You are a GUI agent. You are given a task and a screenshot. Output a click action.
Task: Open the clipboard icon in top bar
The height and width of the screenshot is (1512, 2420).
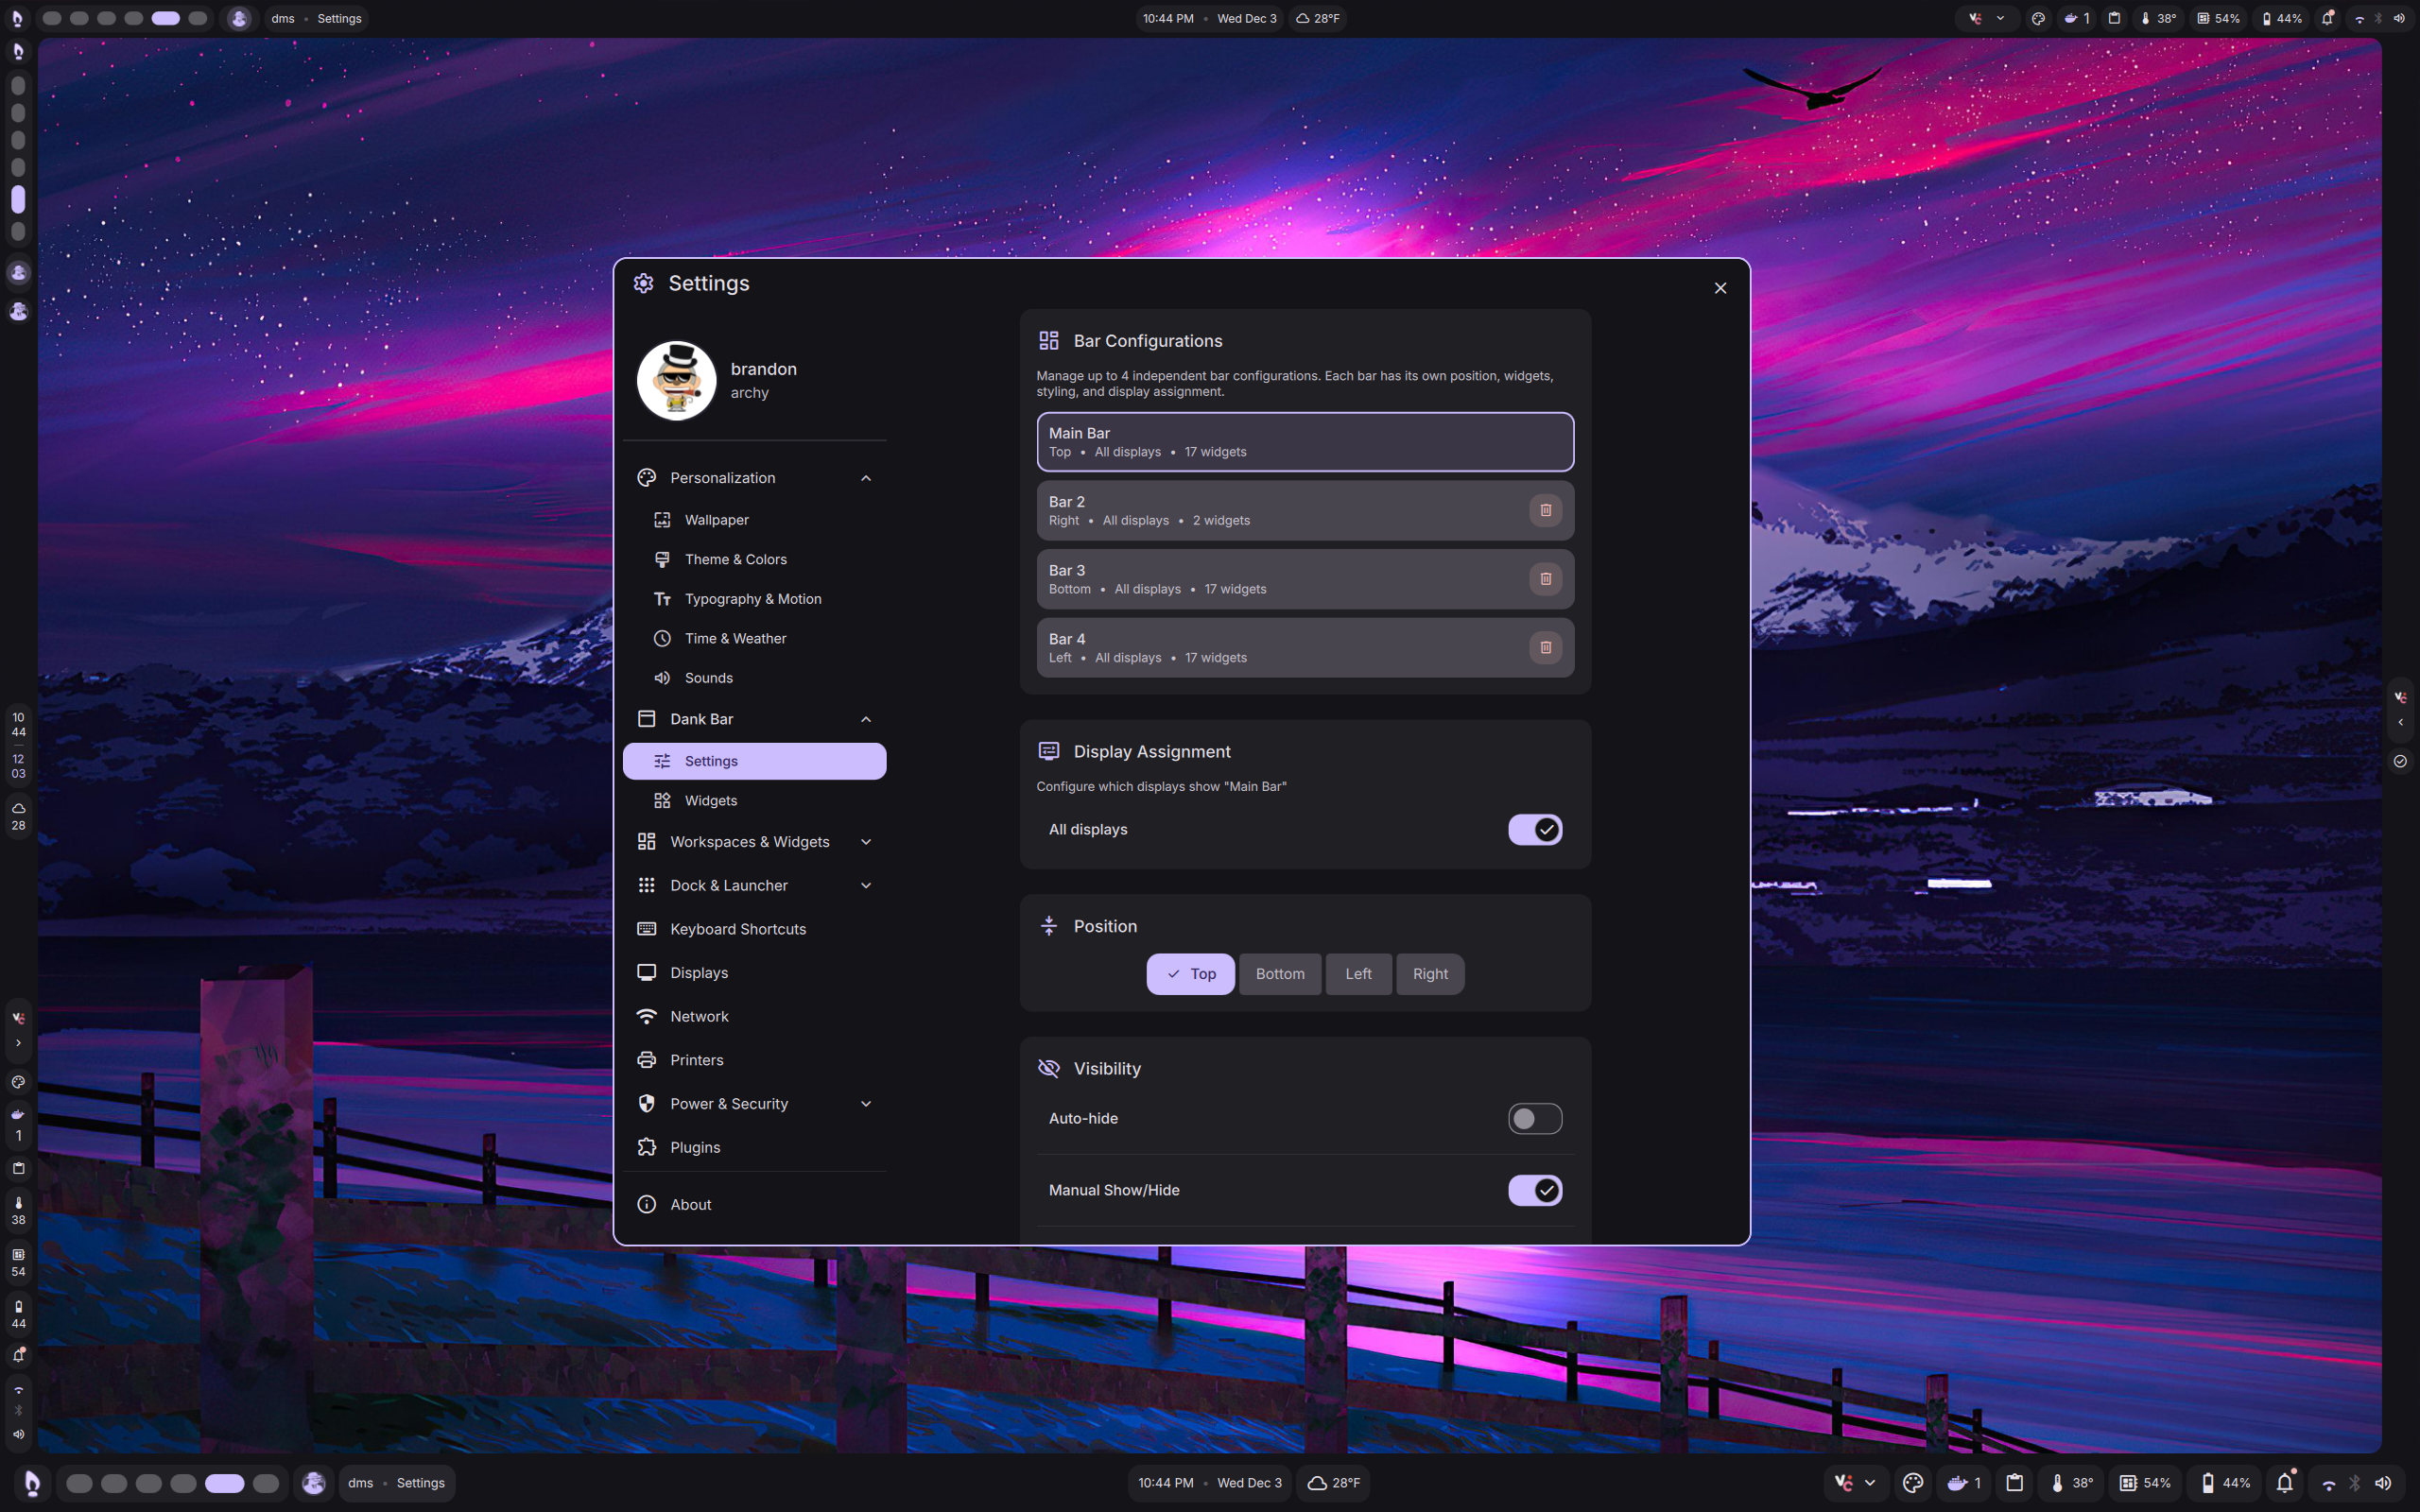coord(2114,18)
